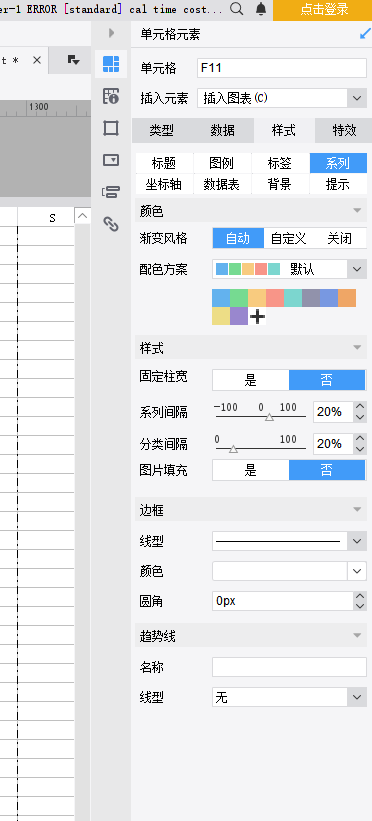372x821 pixels.
Task: Select the 标签 style section
Action: (280, 163)
